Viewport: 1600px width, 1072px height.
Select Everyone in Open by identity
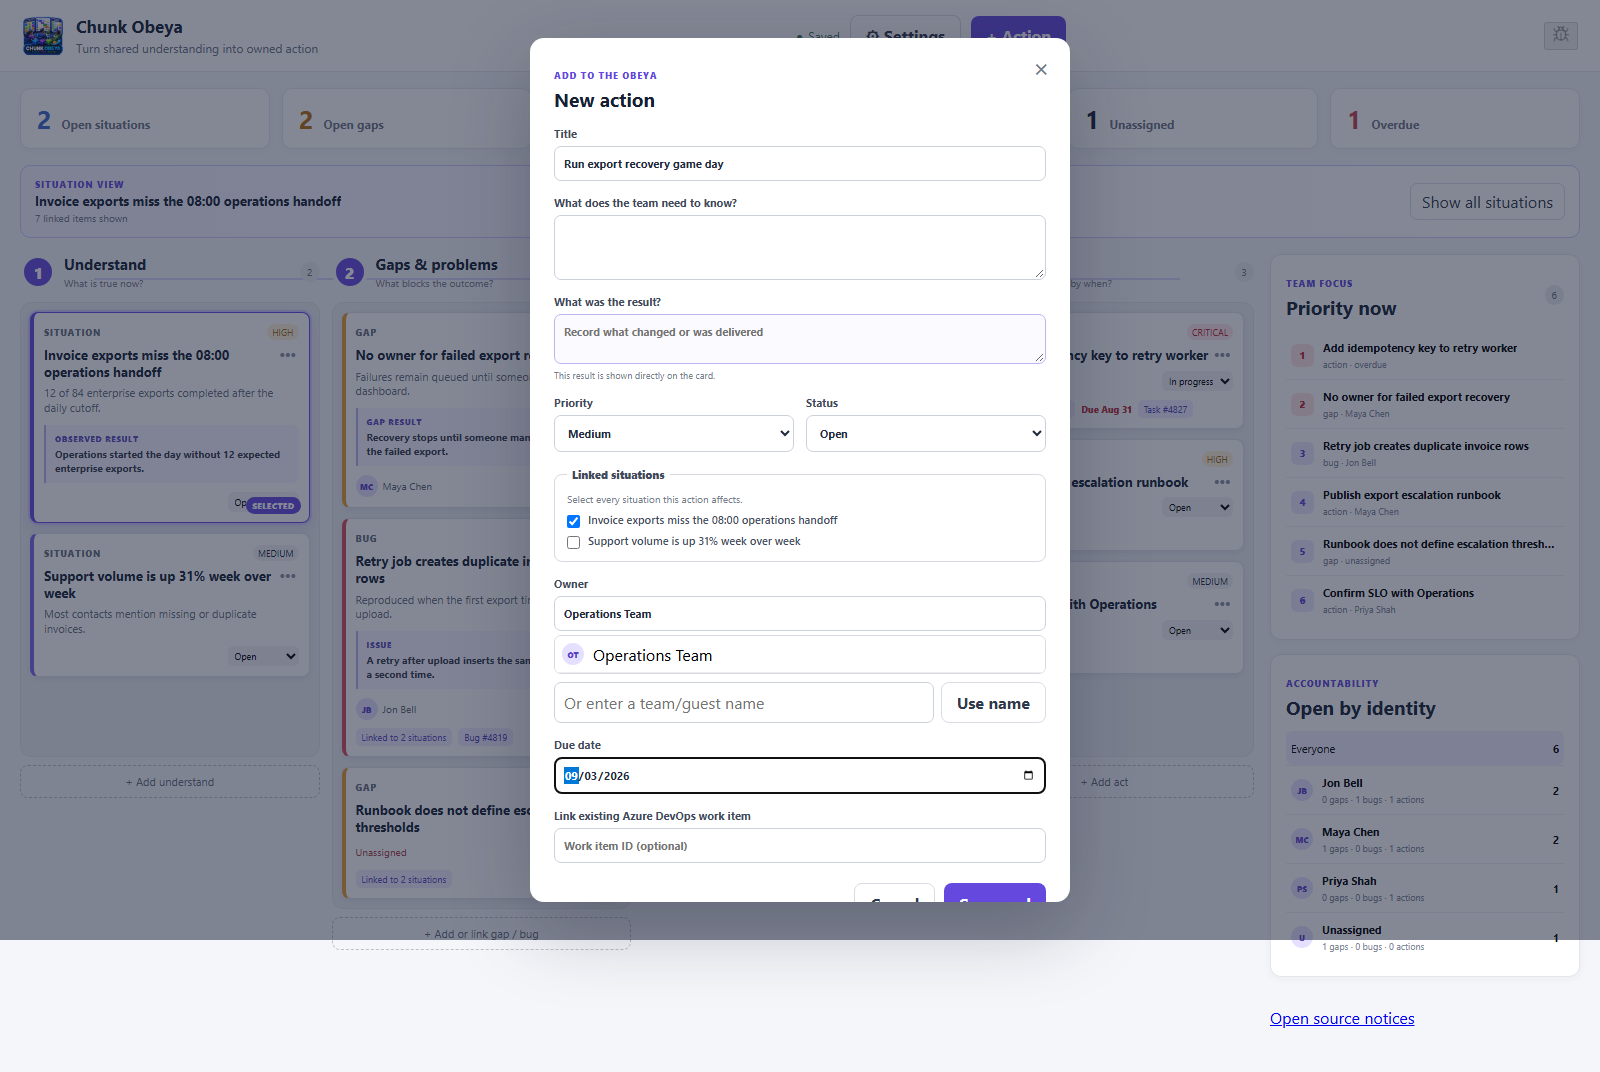point(1425,749)
